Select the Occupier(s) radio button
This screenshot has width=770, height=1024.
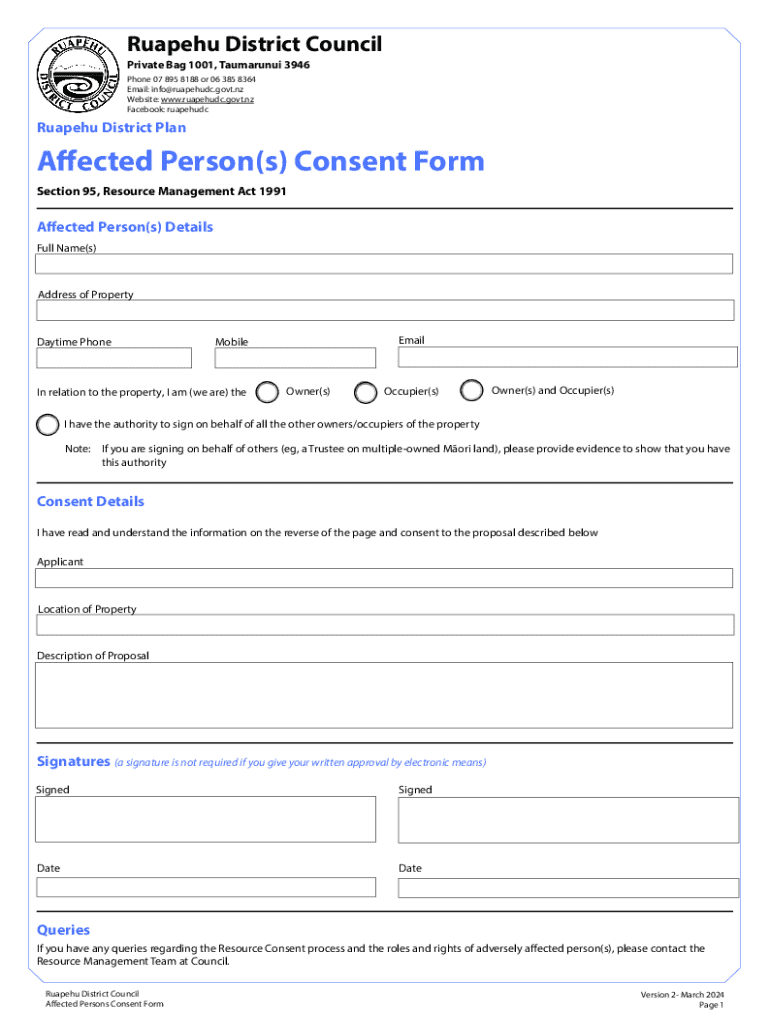pos(366,392)
